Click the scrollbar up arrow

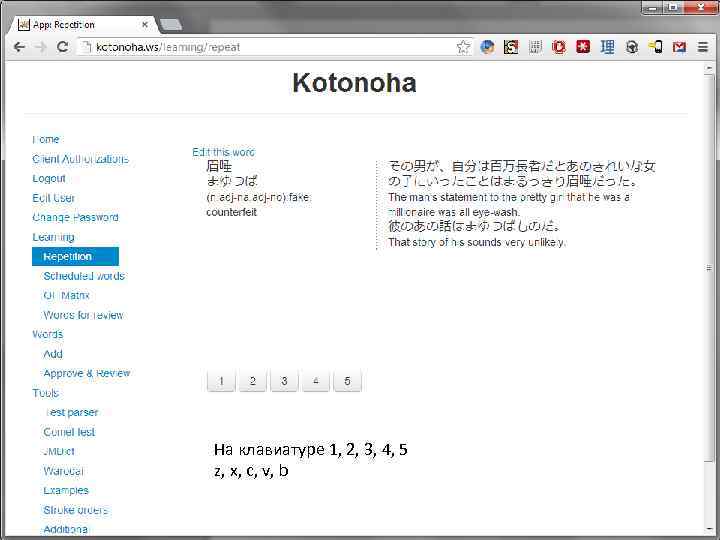click(709, 68)
